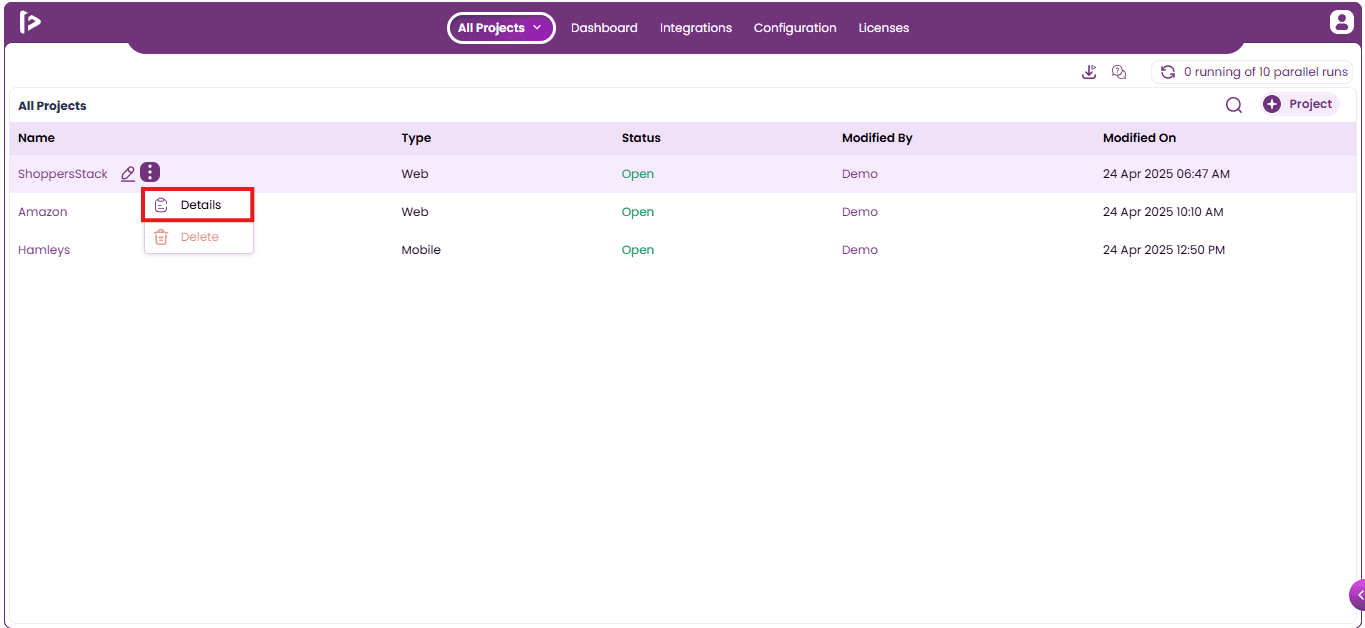Click the Name column header
1365x628 pixels.
coord(37,138)
